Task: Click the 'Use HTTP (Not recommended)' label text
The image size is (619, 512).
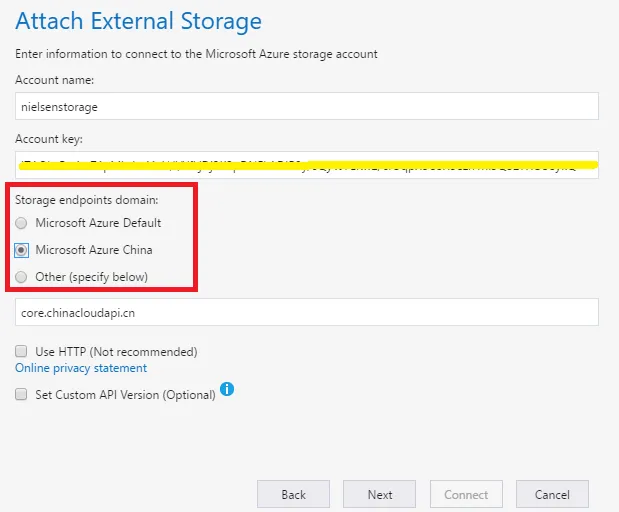Action: [x=116, y=352]
